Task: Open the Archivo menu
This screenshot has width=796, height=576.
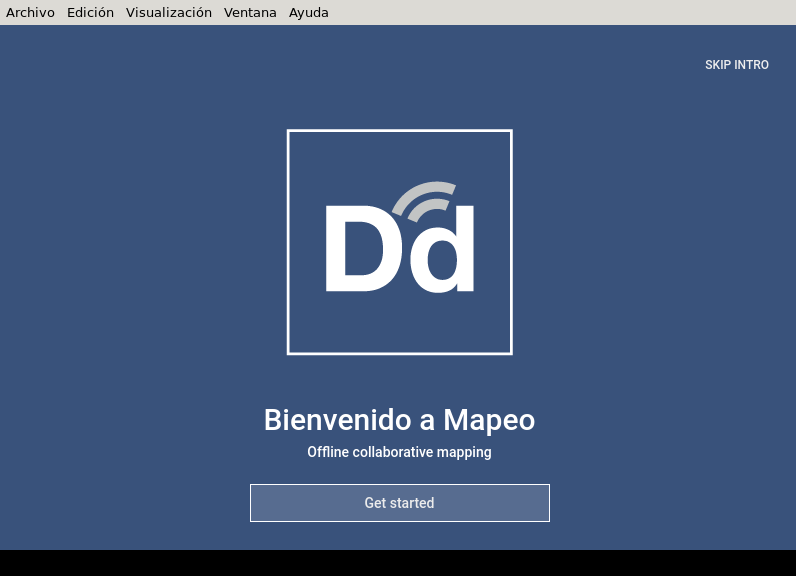Action: point(30,13)
